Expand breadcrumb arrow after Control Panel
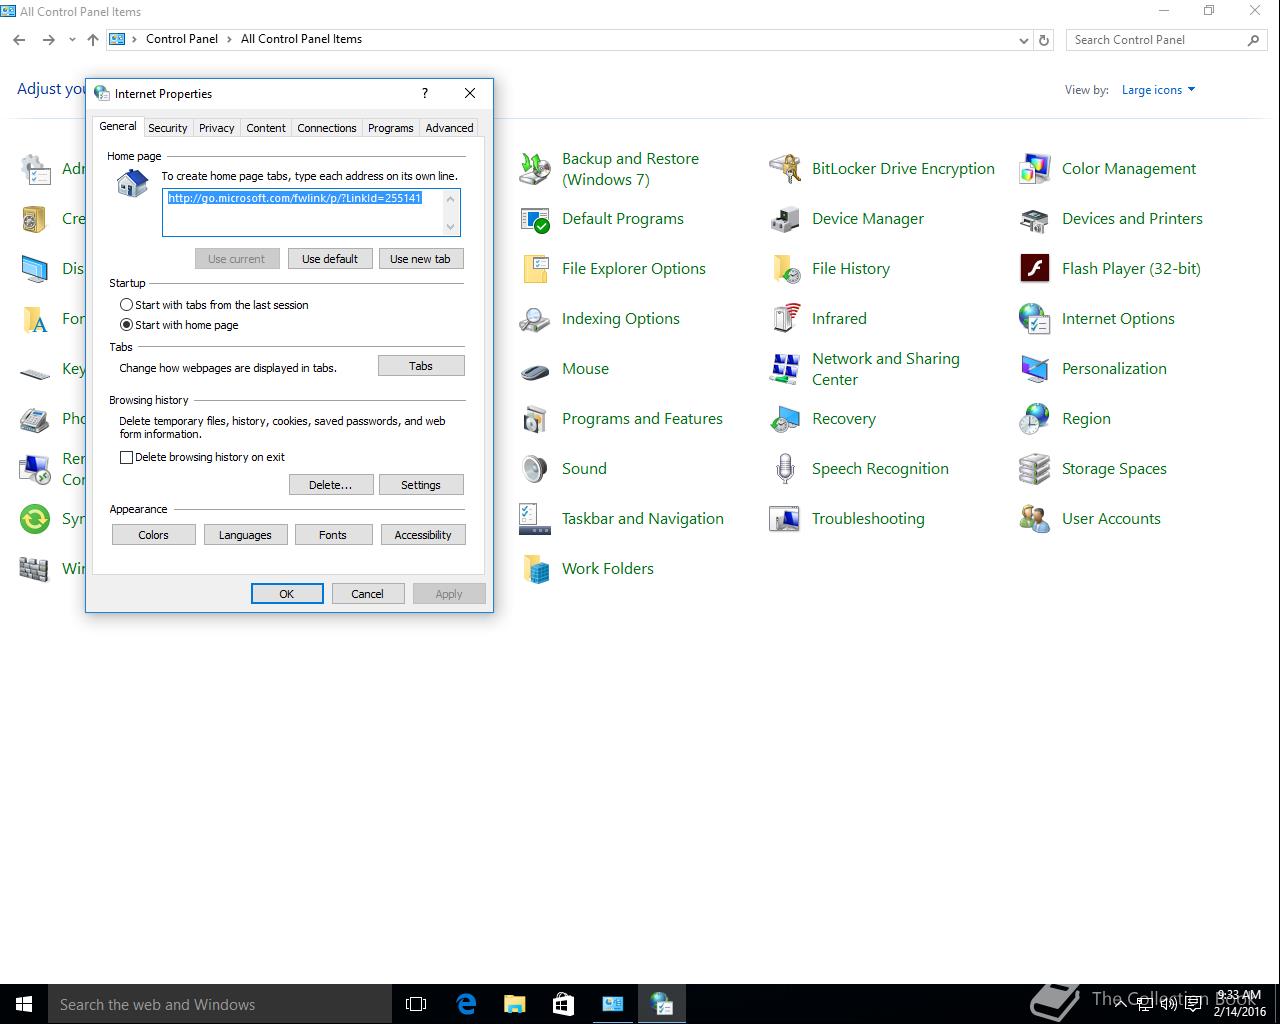This screenshot has width=1280, height=1024. tap(230, 39)
